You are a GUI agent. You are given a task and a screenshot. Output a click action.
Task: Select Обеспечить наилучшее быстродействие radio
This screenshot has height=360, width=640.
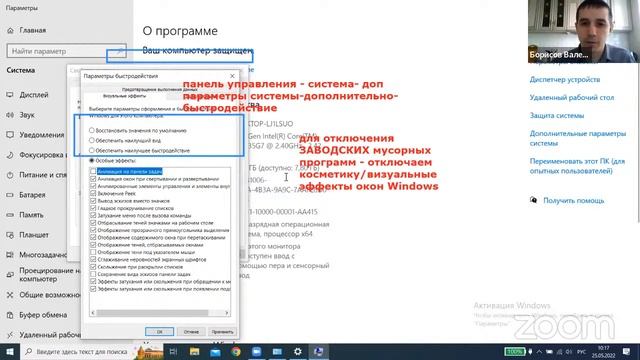click(x=91, y=150)
